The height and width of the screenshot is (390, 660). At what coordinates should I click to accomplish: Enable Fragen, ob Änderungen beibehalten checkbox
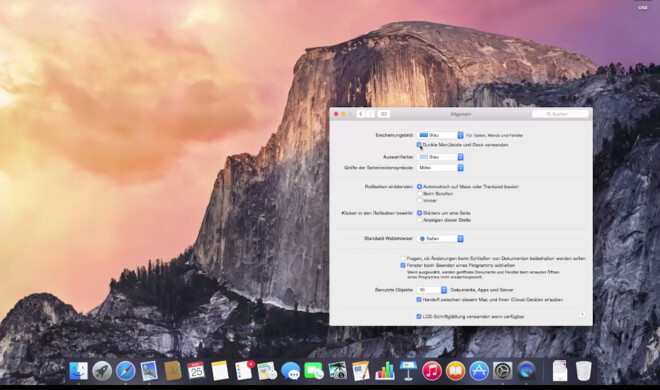403,258
